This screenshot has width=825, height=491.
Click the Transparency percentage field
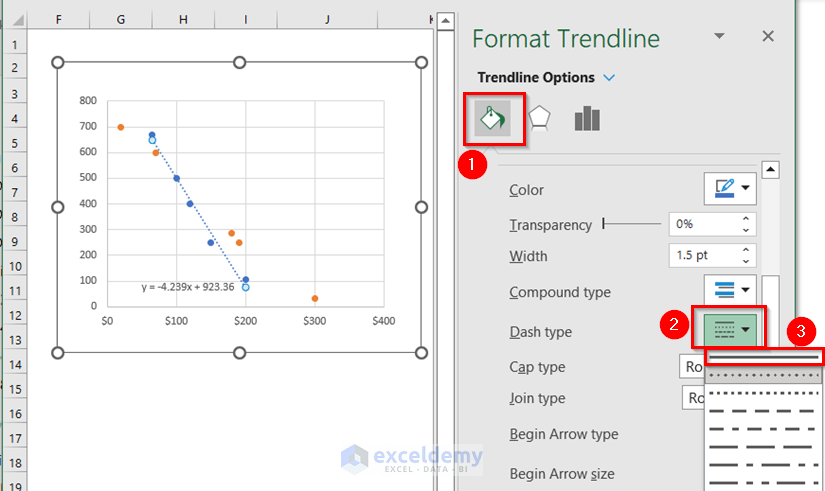(704, 224)
